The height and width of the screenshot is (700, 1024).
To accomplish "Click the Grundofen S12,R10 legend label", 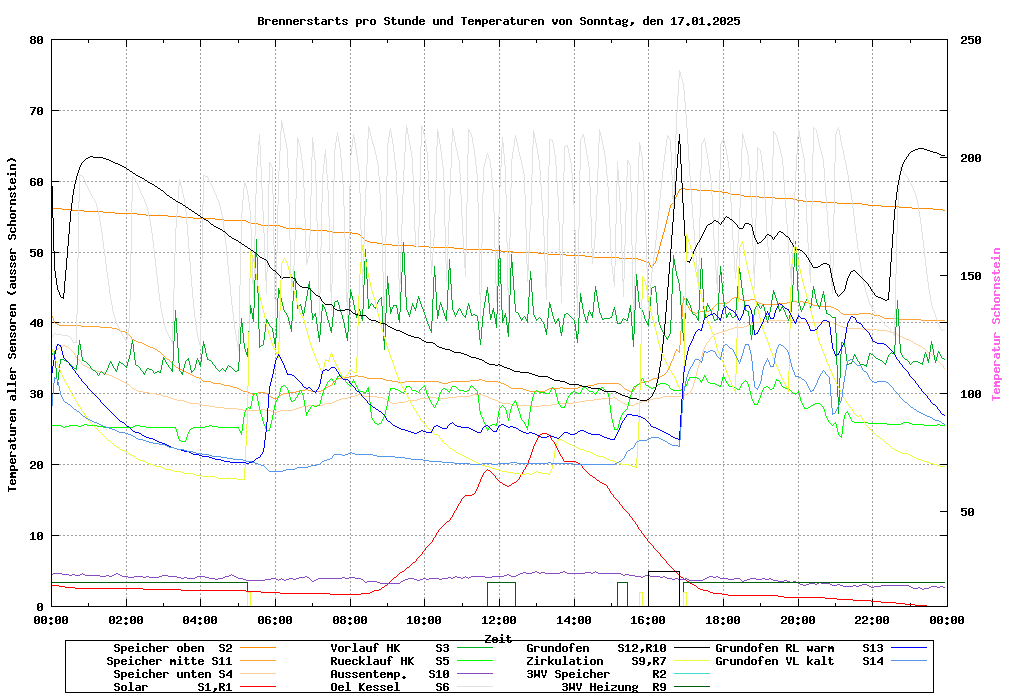I will [596, 648].
